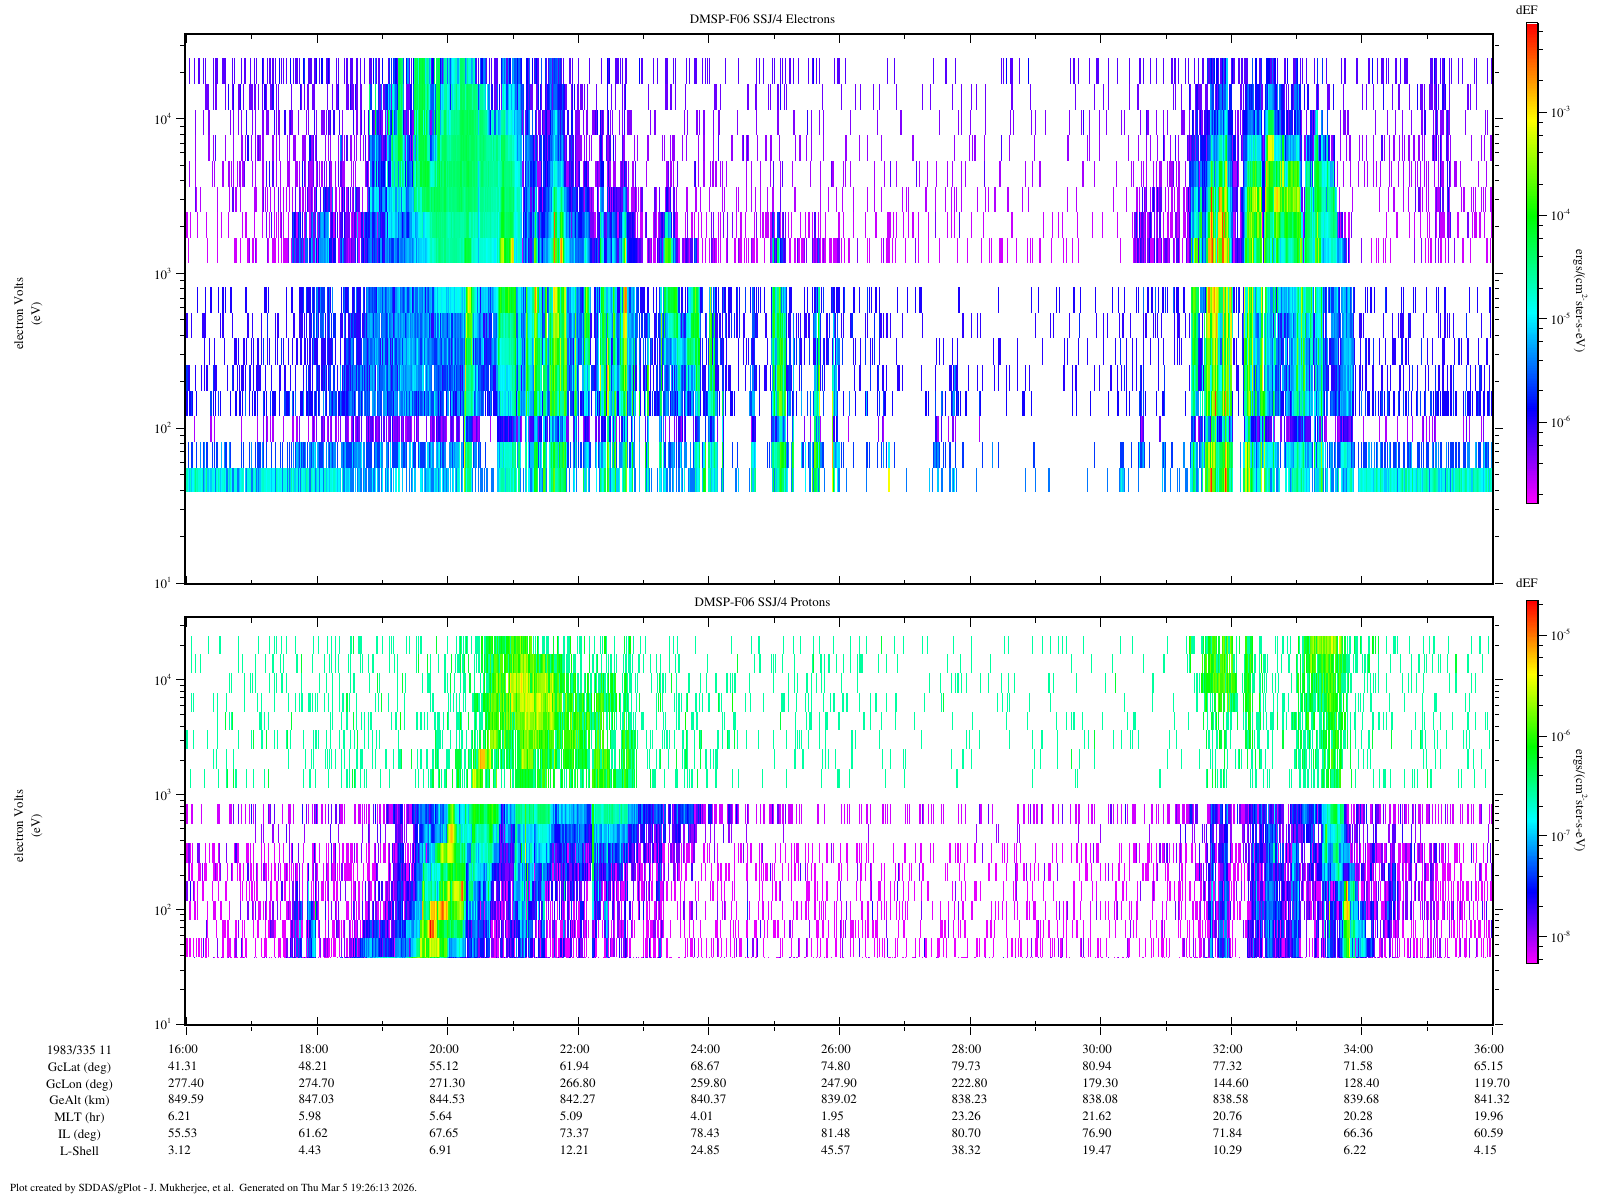Click the 1983/335 11 date label
Screen dimensions: 1600x1200
point(79,1050)
